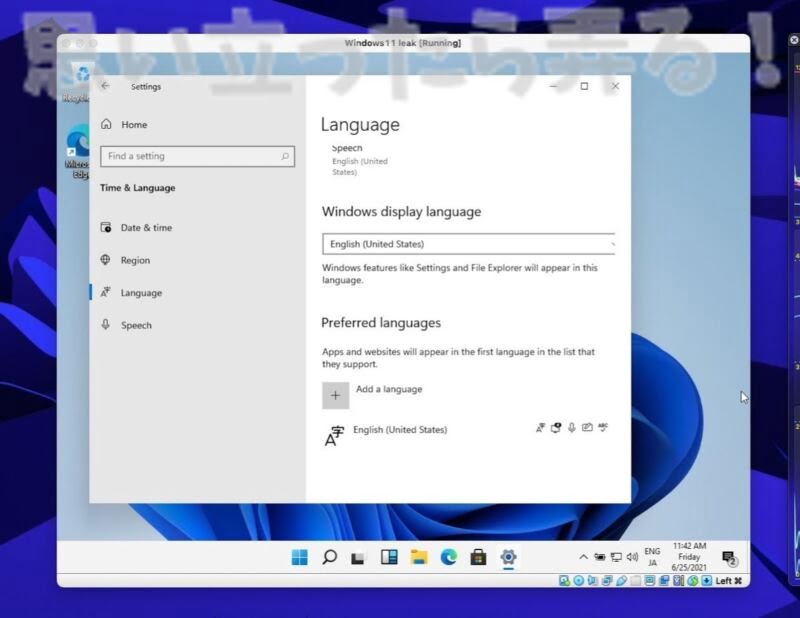Click the volume speaker icon in the tray

(x=632, y=557)
